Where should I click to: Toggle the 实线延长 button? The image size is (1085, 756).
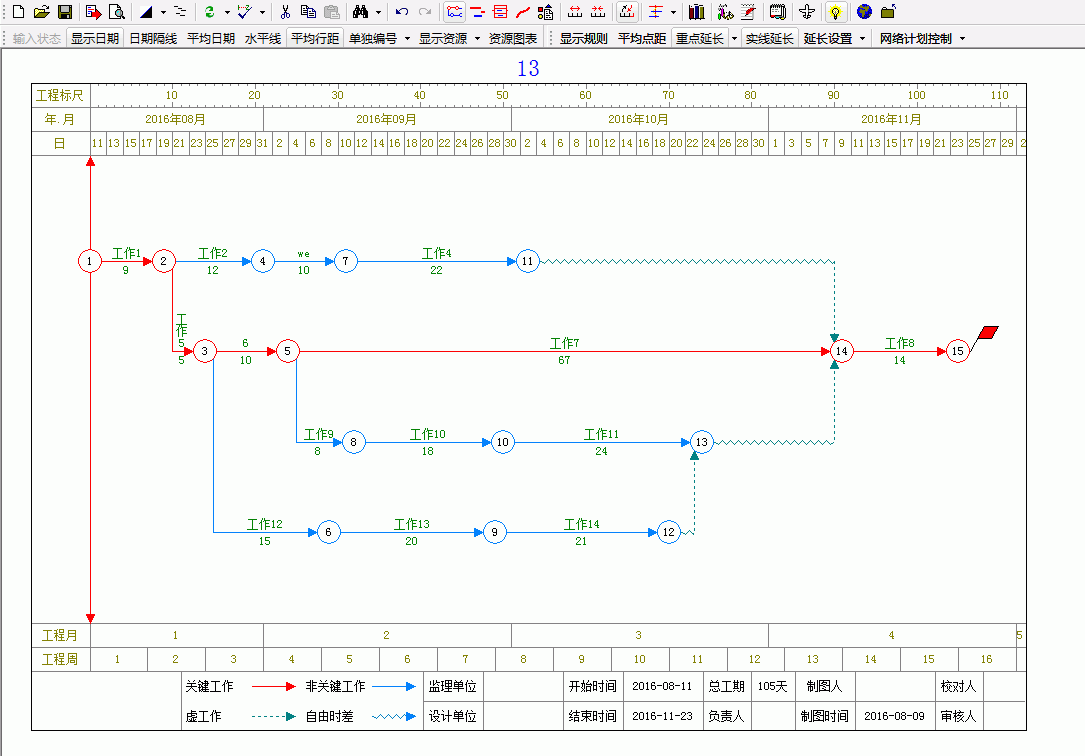click(x=769, y=39)
